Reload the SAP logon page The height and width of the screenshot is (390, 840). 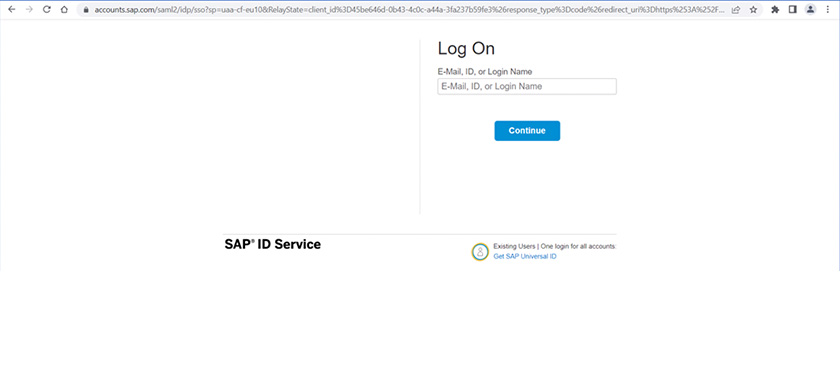click(47, 9)
